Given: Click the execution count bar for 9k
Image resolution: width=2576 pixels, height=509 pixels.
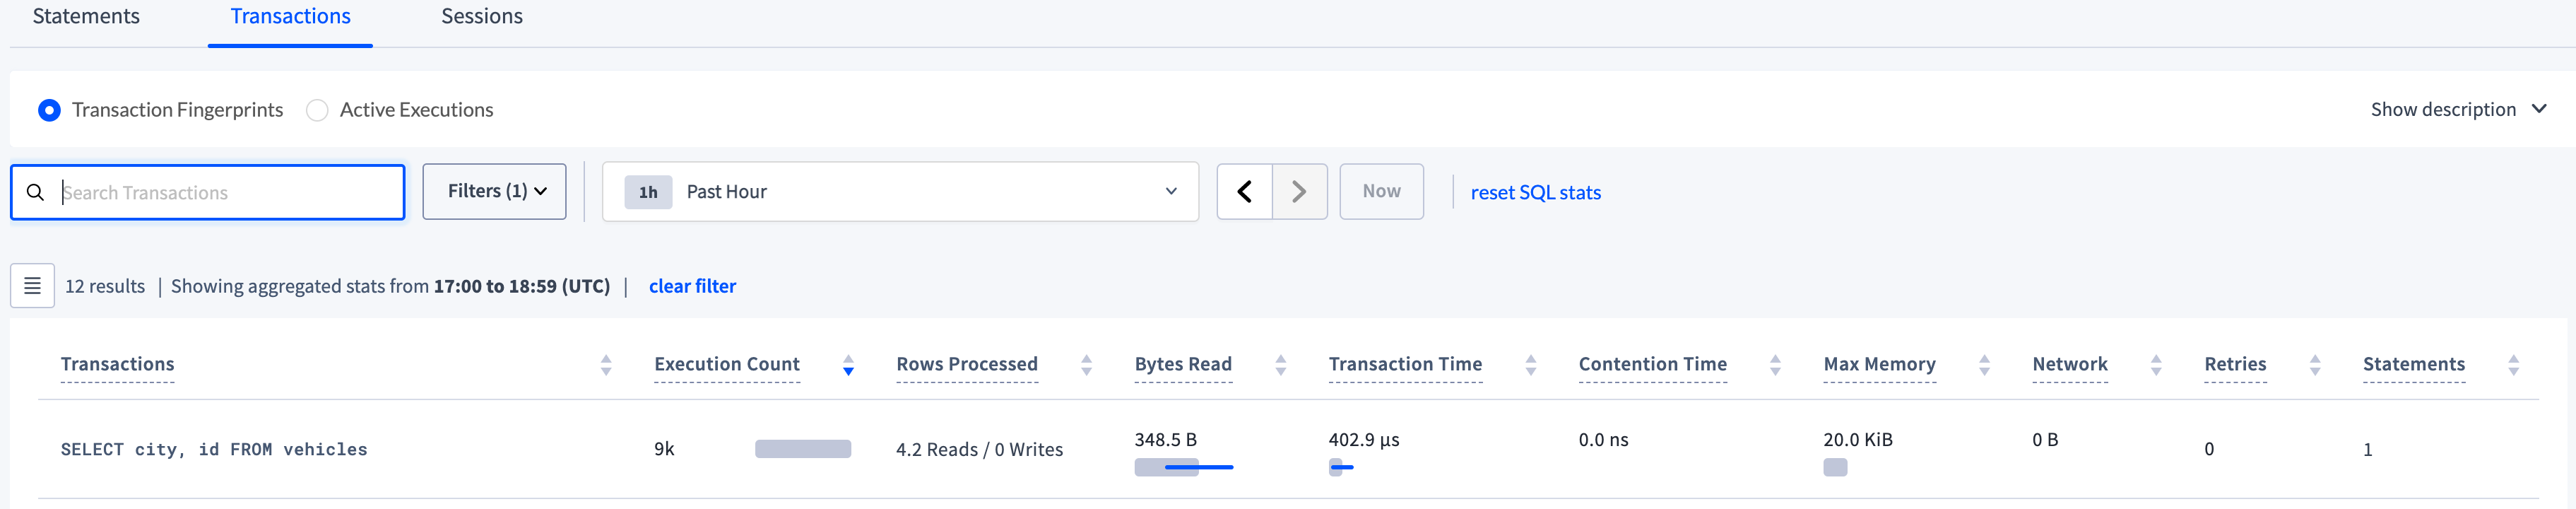Looking at the screenshot, I should tap(803, 449).
